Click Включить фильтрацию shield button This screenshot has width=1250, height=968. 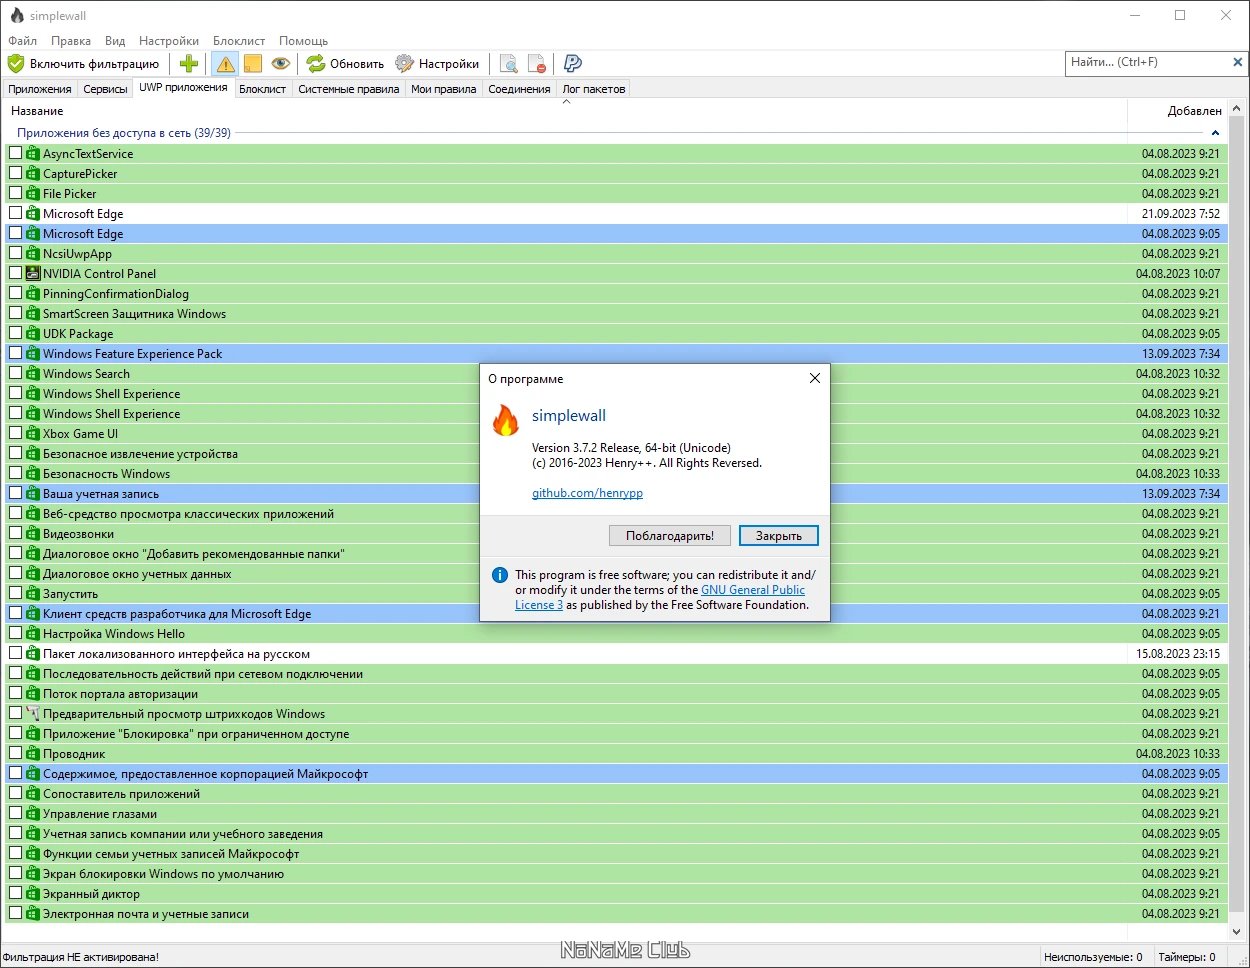click(x=84, y=64)
